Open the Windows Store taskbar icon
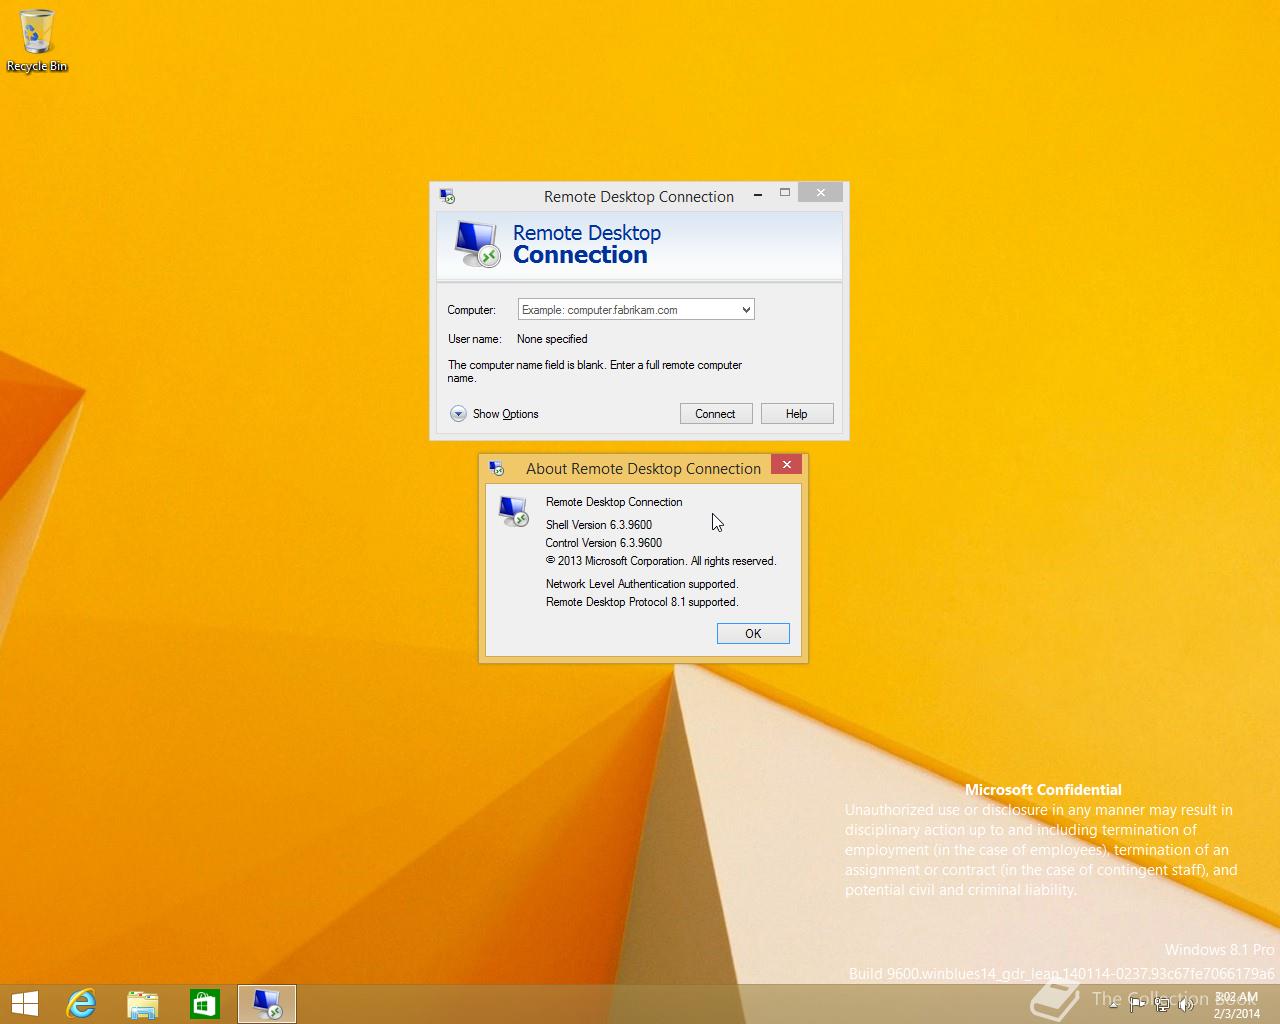The width and height of the screenshot is (1280, 1024). [205, 1003]
